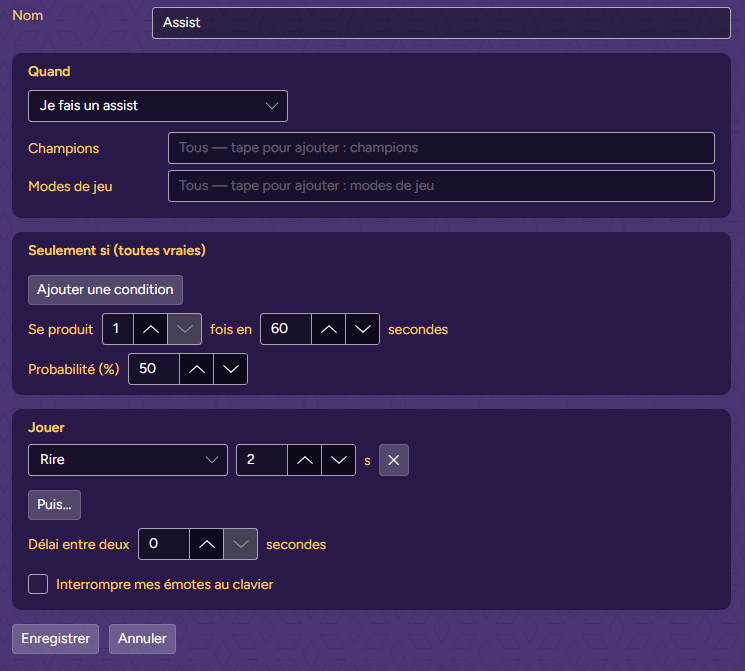Decrease the 60 seconds window with down arrow
The image size is (745, 671).
363,329
